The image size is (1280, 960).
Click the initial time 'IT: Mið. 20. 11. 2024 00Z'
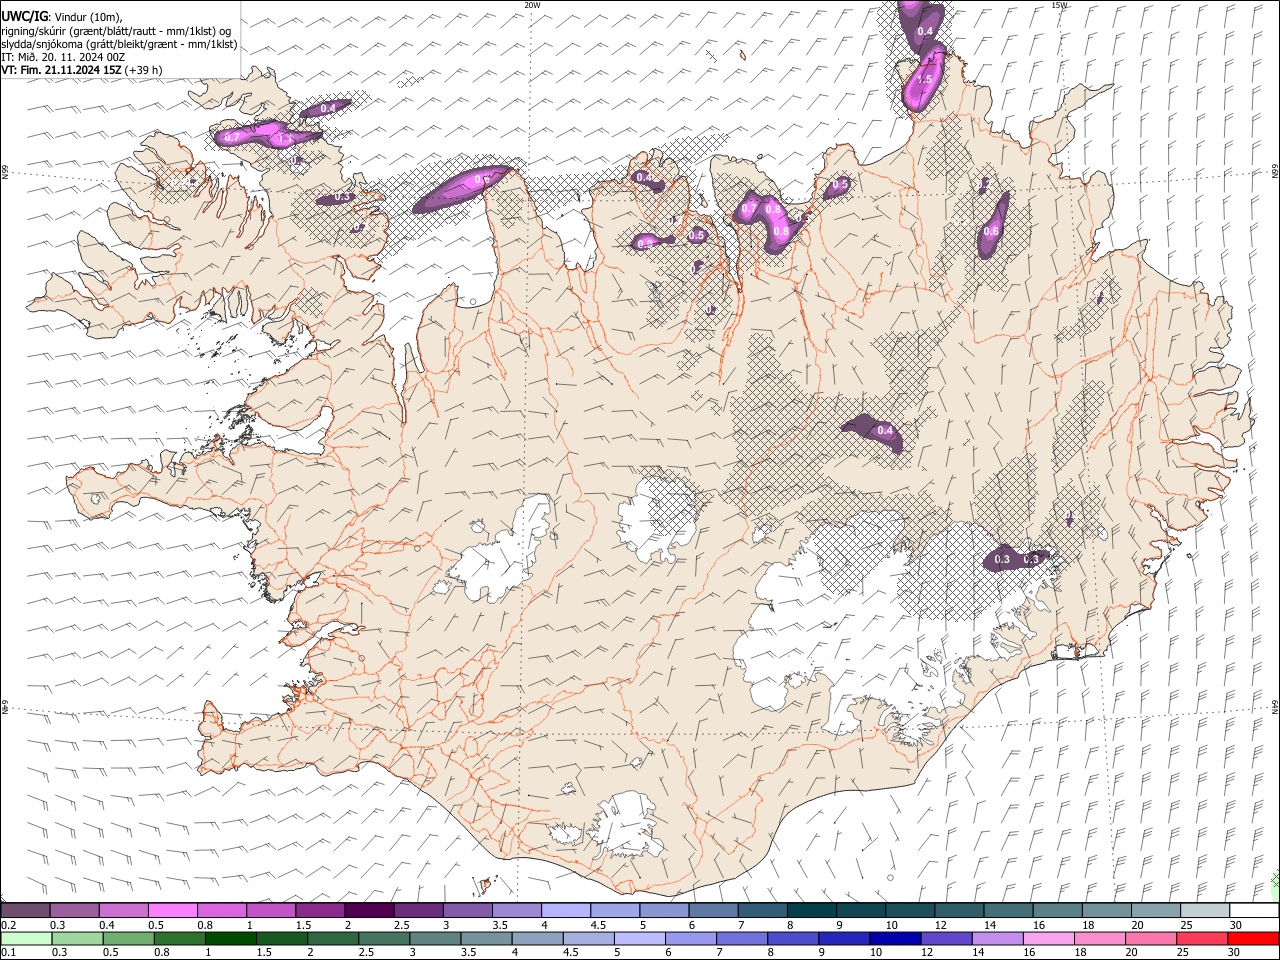click(x=63, y=57)
